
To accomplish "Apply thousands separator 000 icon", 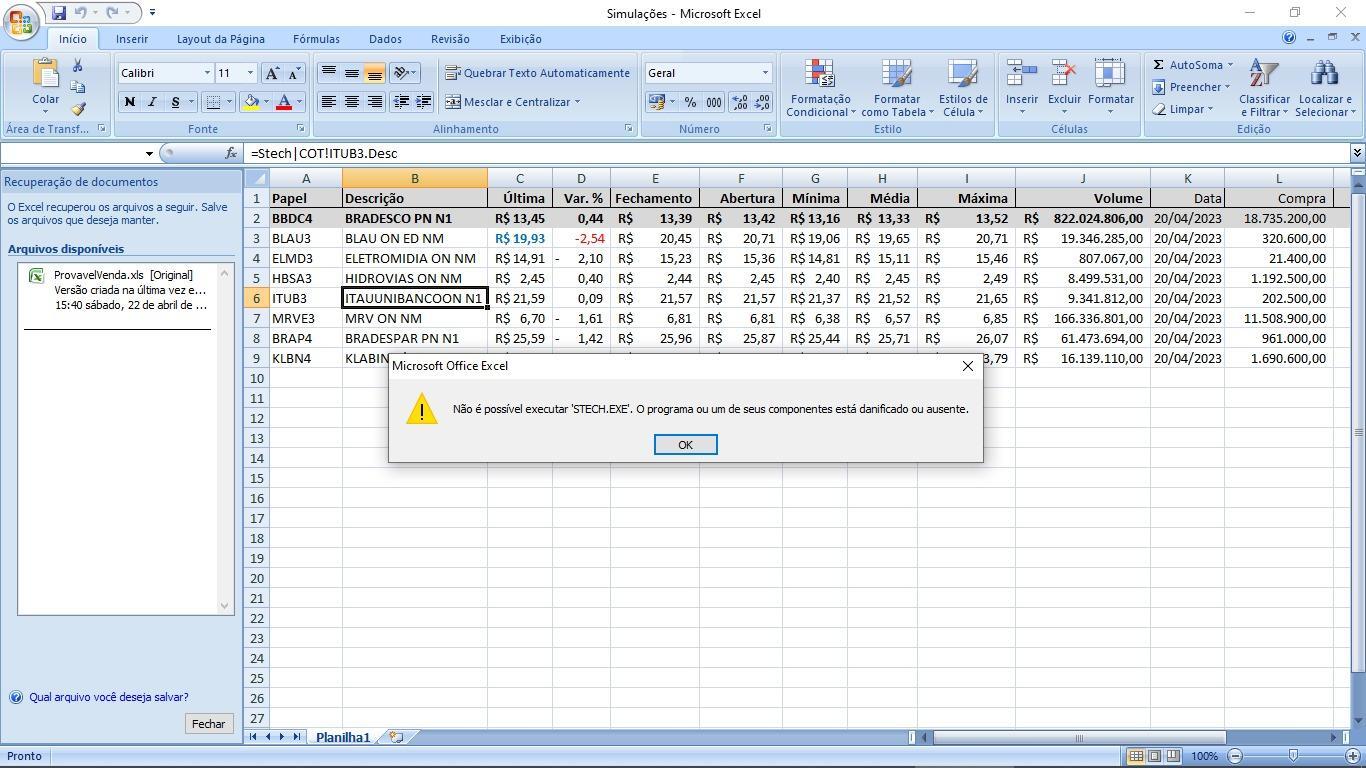I will (713, 102).
